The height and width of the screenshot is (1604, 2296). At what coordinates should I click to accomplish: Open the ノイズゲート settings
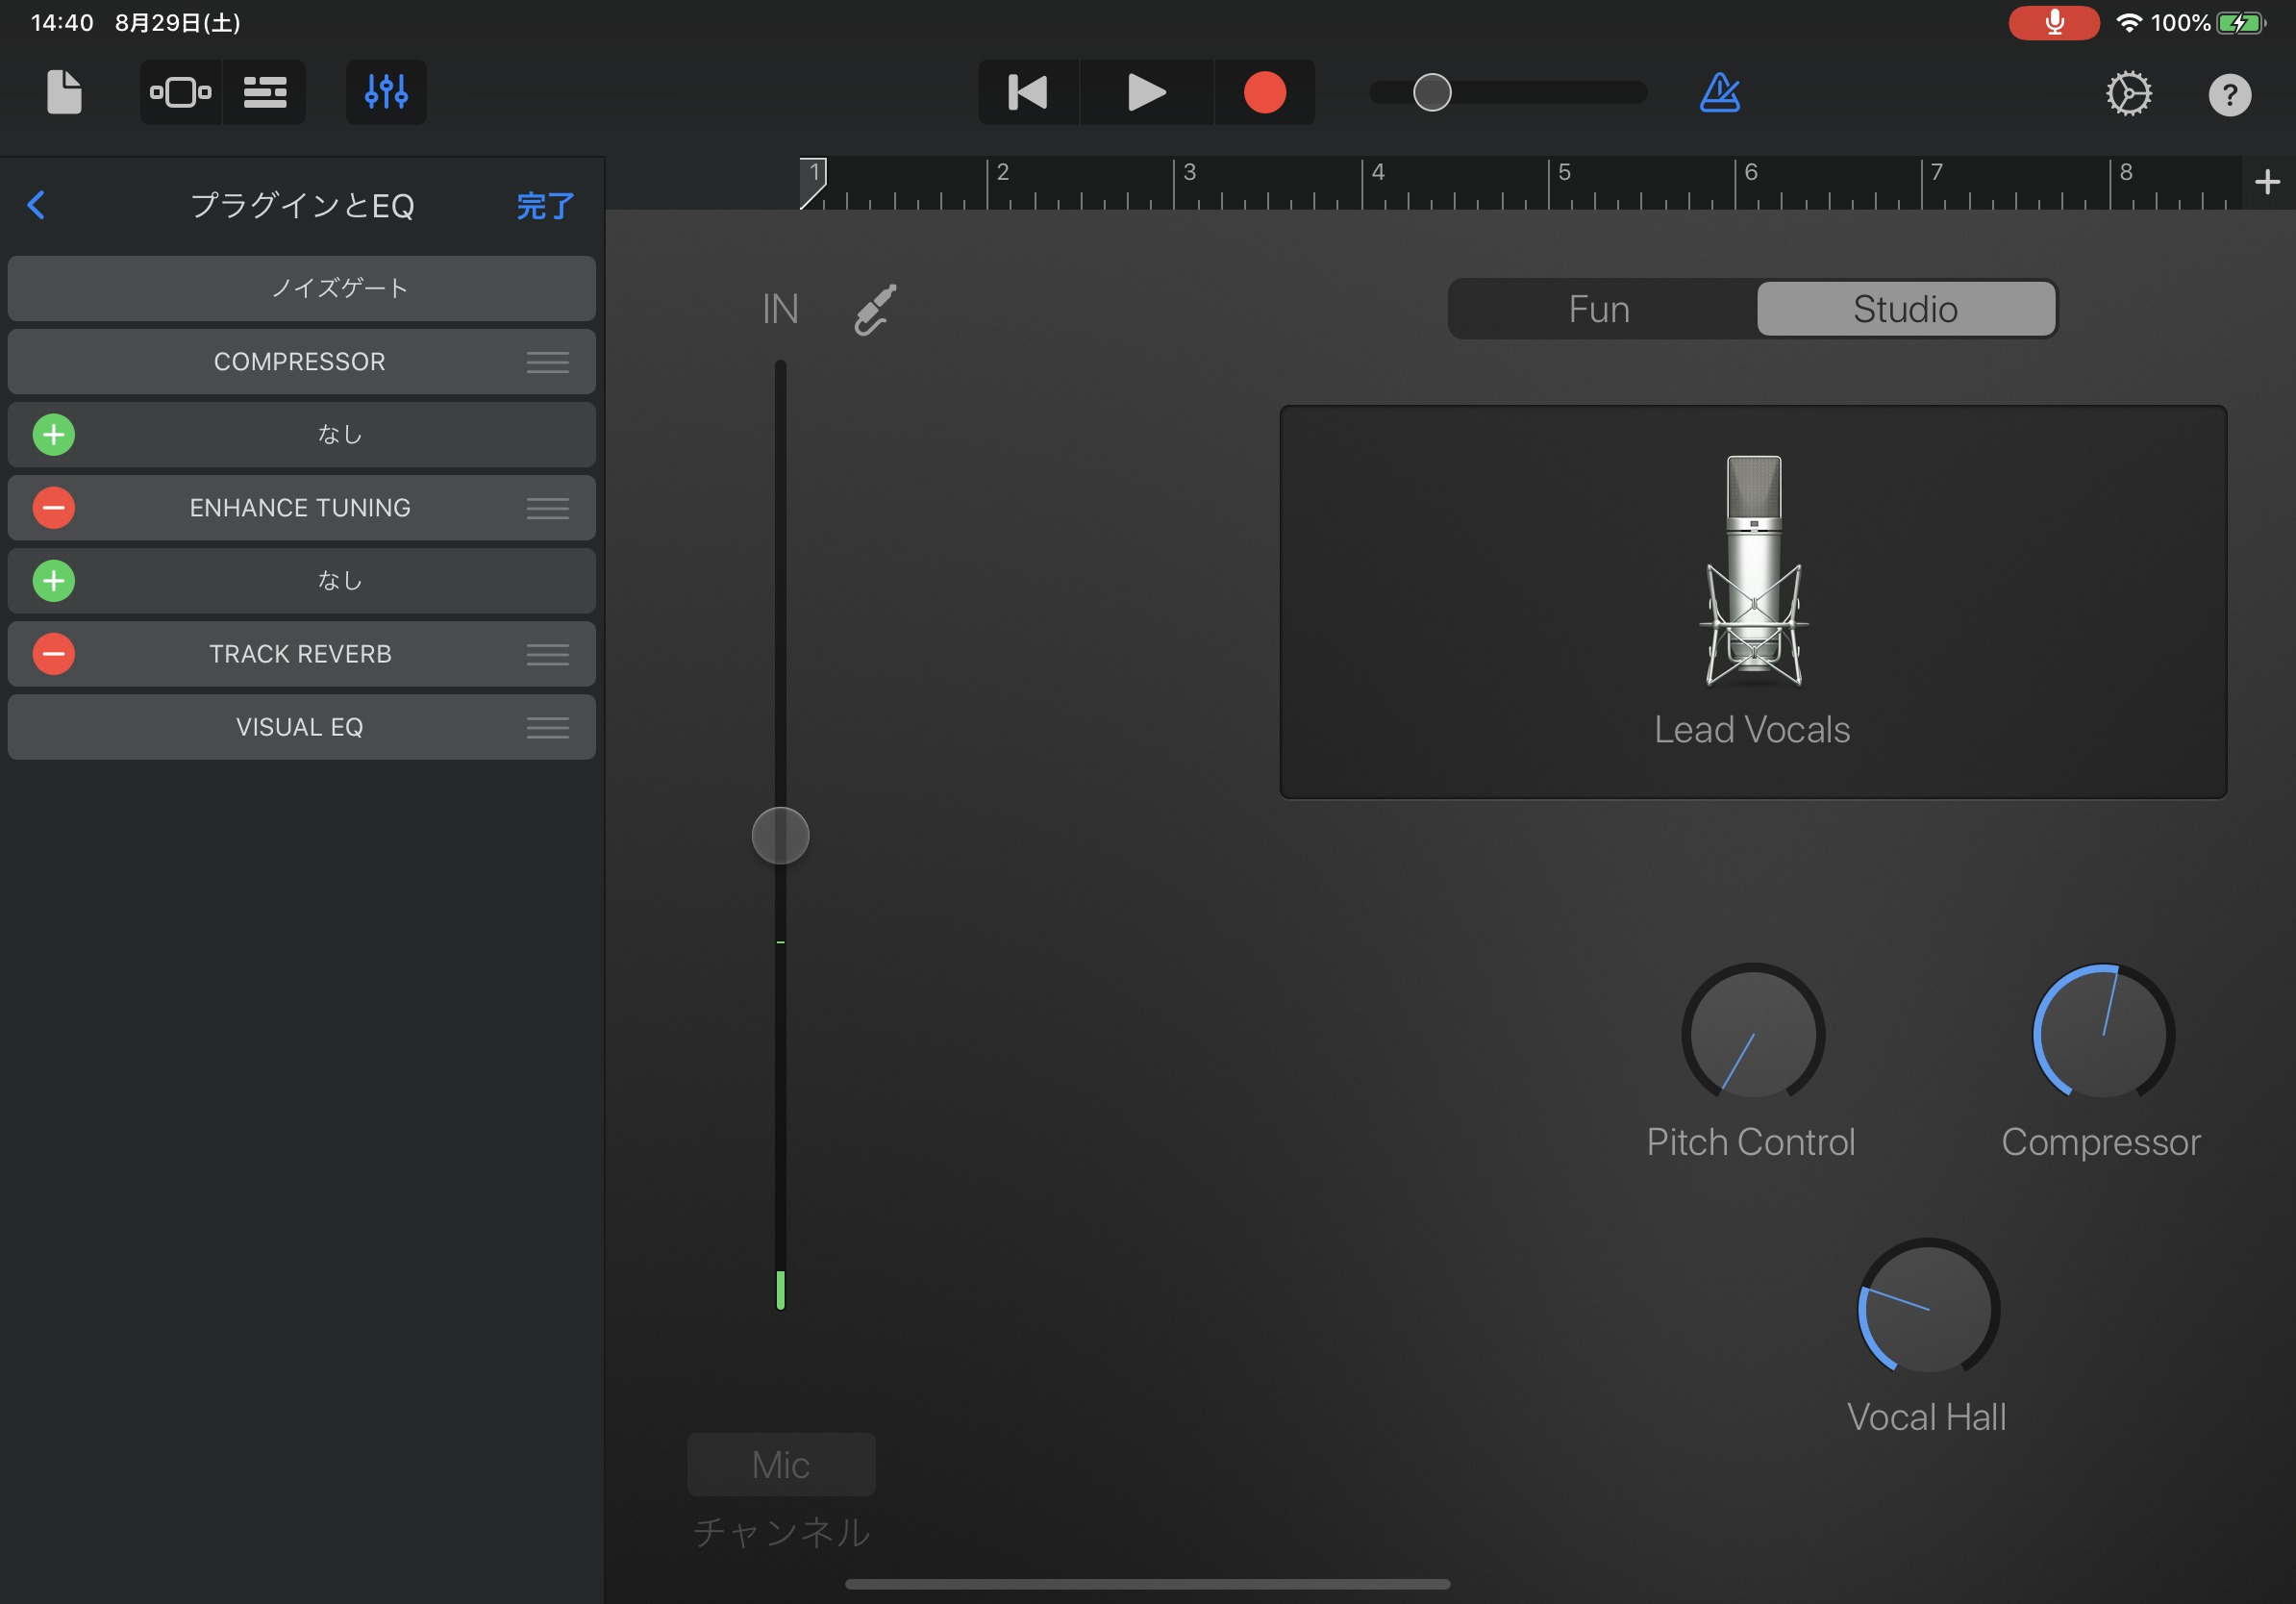(301, 288)
